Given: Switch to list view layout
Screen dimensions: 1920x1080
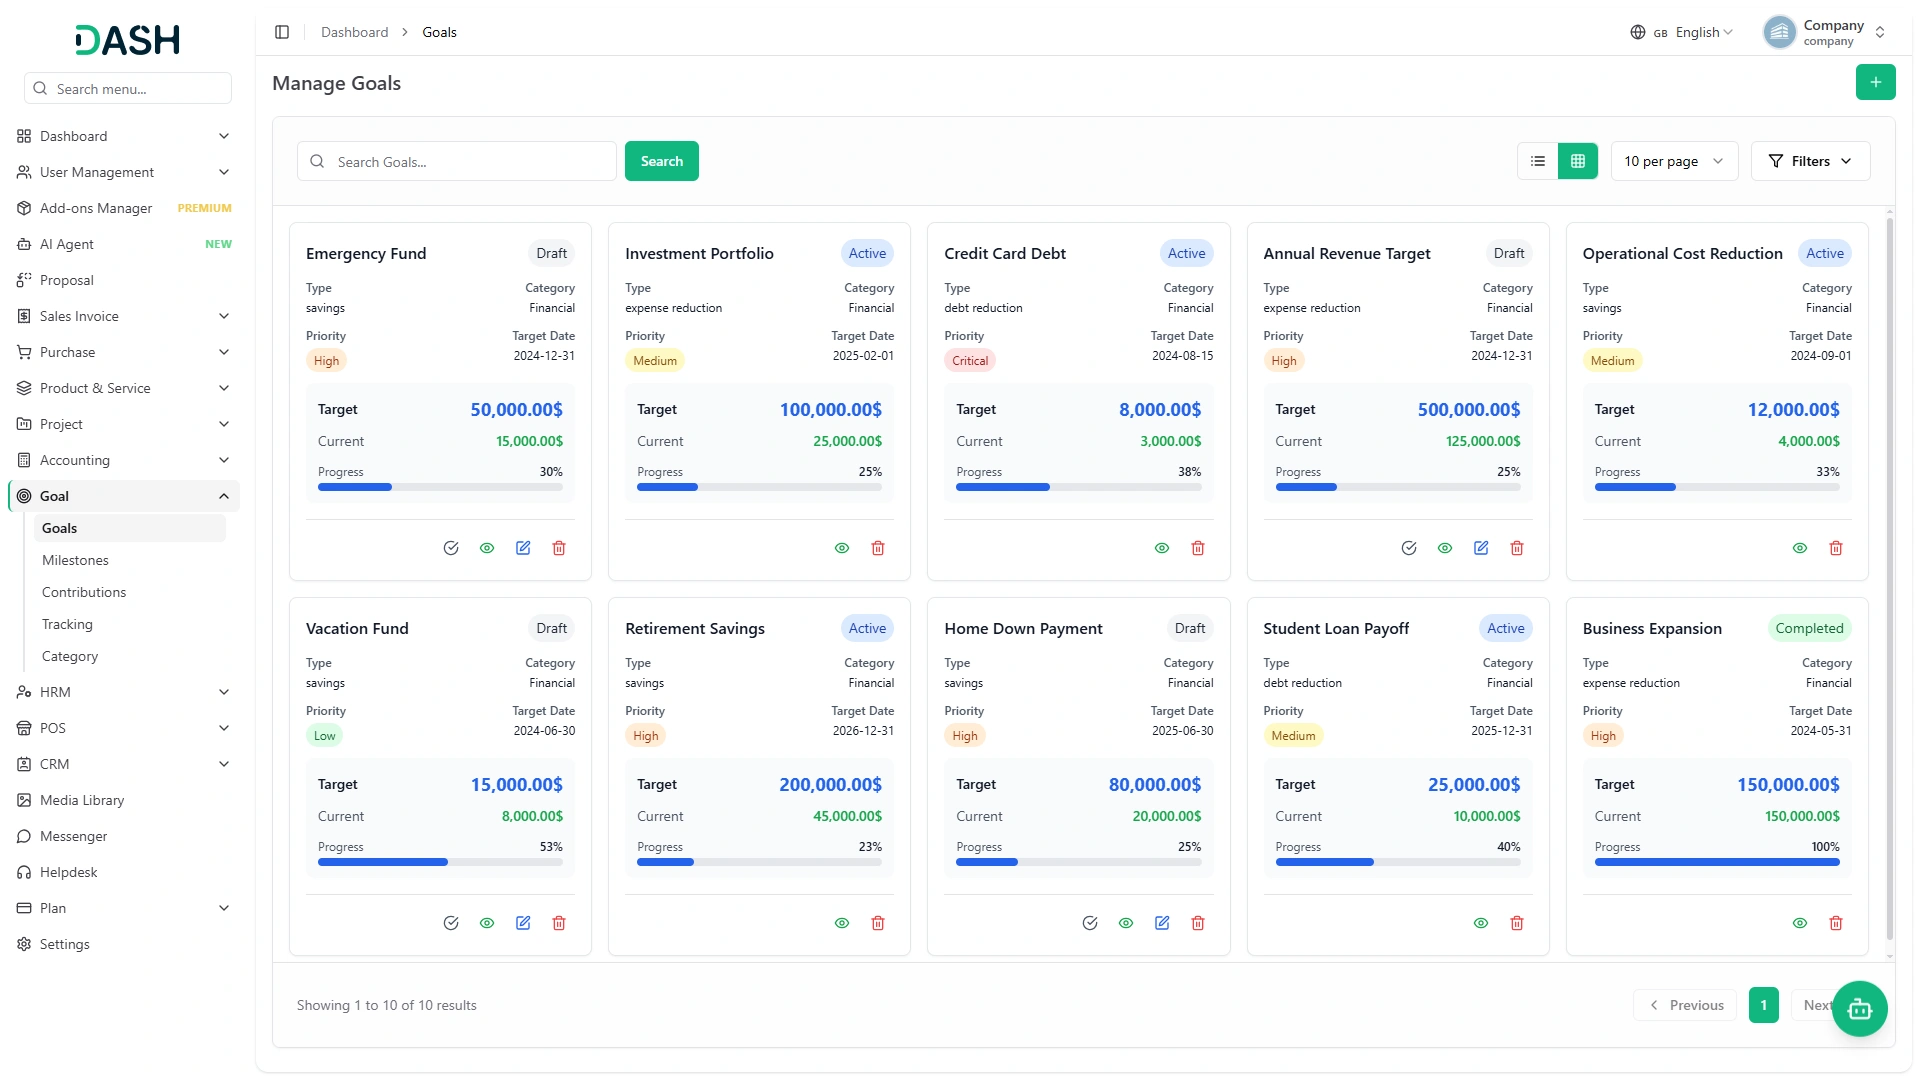Looking at the screenshot, I should pyautogui.click(x=1538, y=161).
